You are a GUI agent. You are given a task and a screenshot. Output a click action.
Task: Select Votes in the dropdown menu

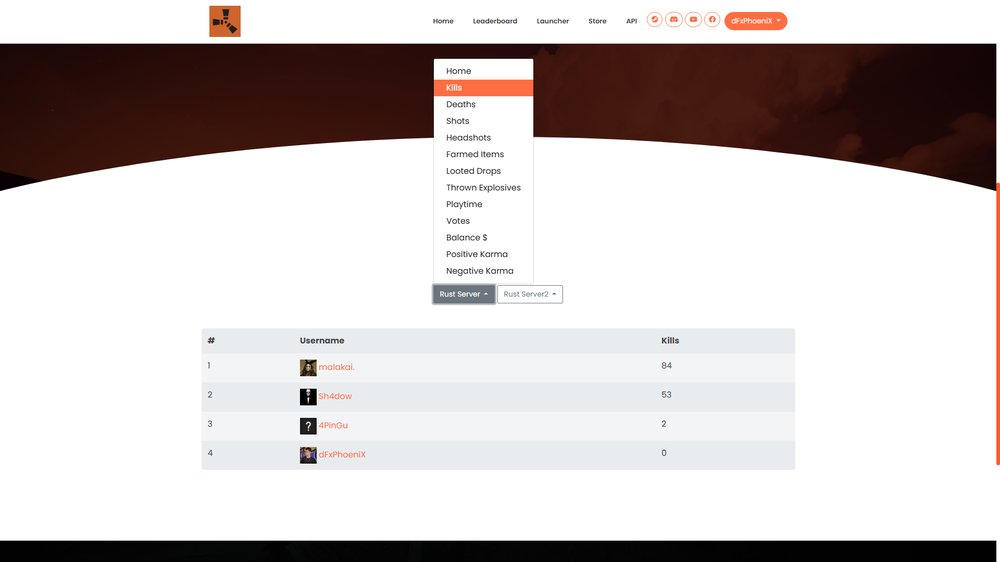[x=483, y=220]
